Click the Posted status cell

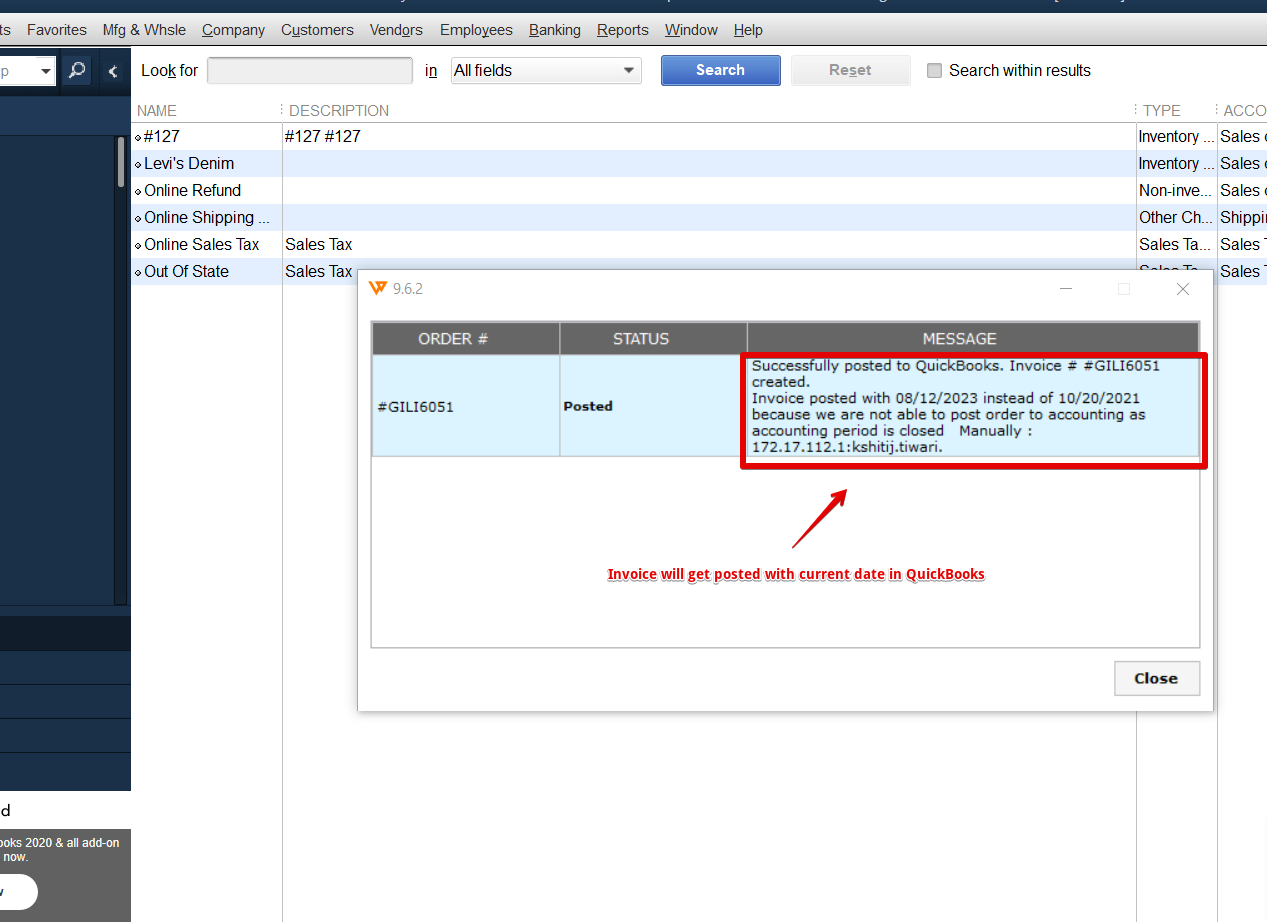click(x=654, y=406)
